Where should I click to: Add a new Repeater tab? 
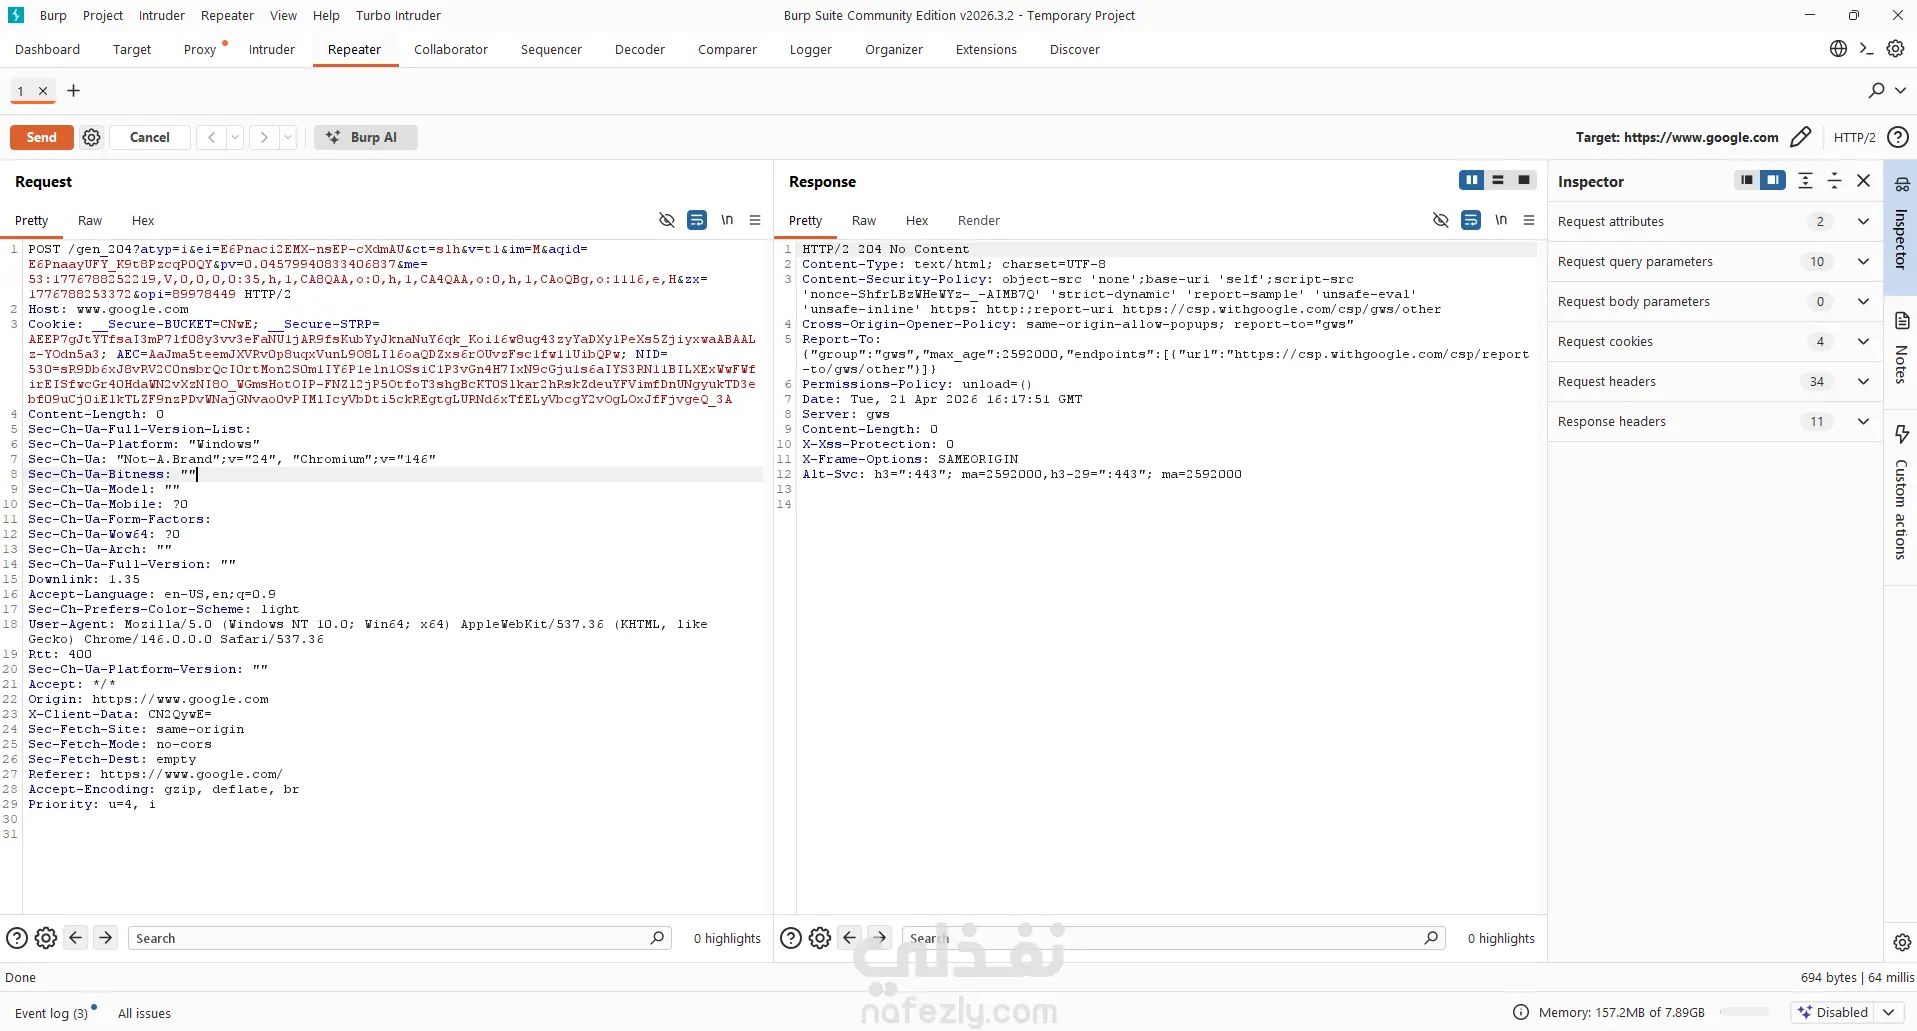pyautogui.click(x=73, y=91)
